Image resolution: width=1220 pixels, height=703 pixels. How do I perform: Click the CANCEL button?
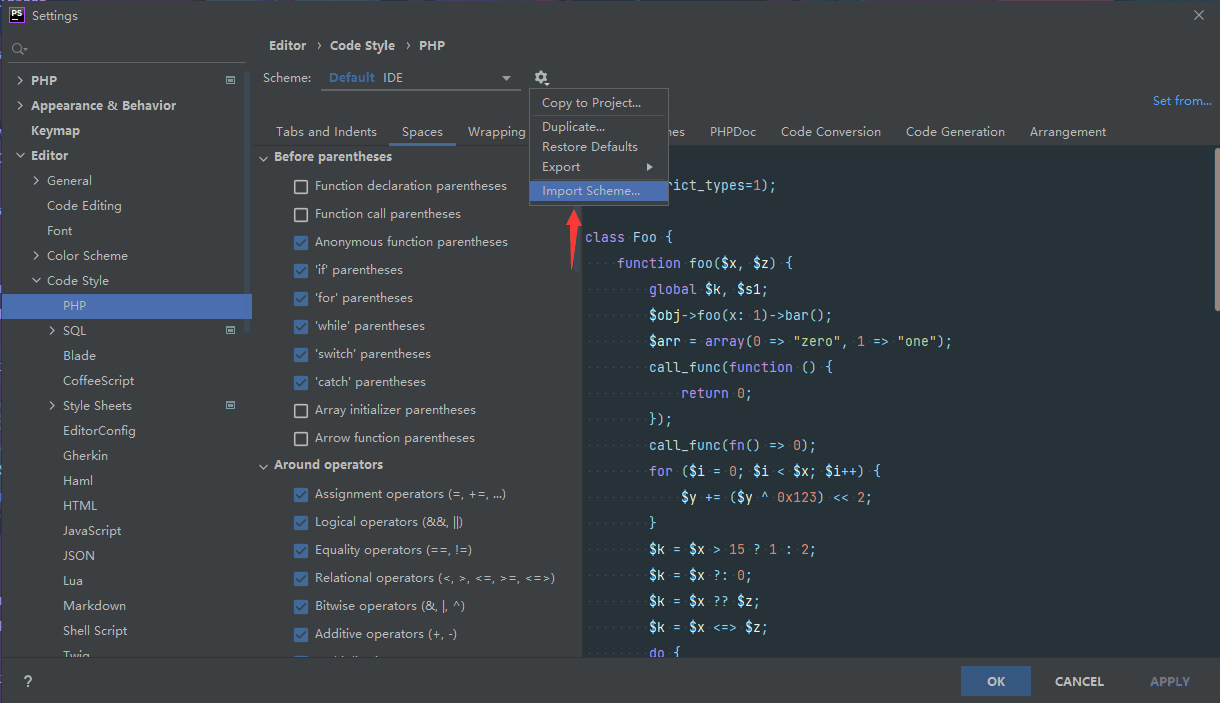click(1079, 681)
